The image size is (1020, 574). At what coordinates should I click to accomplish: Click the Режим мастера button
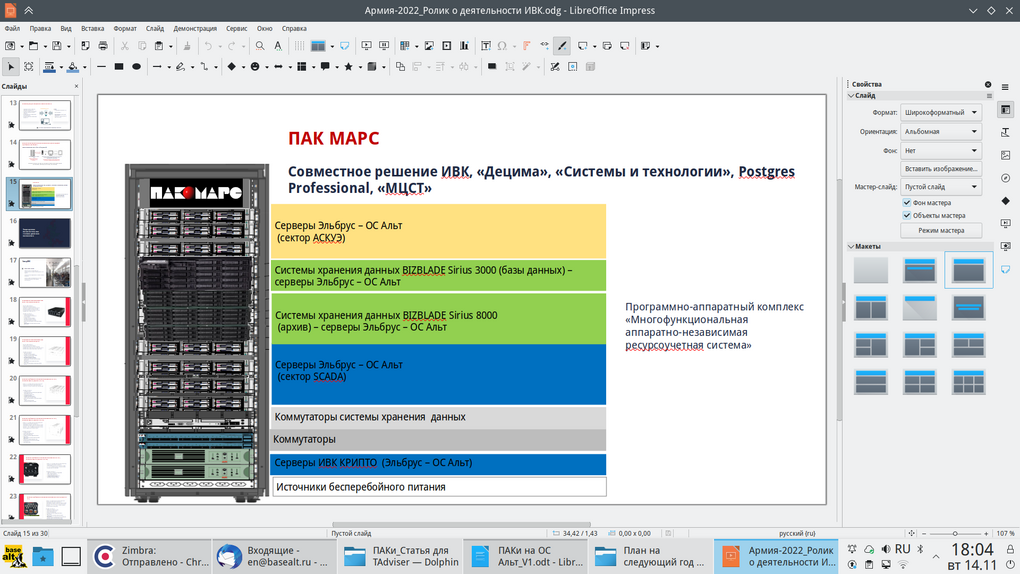pyautogui.click(x=941, y=230)
